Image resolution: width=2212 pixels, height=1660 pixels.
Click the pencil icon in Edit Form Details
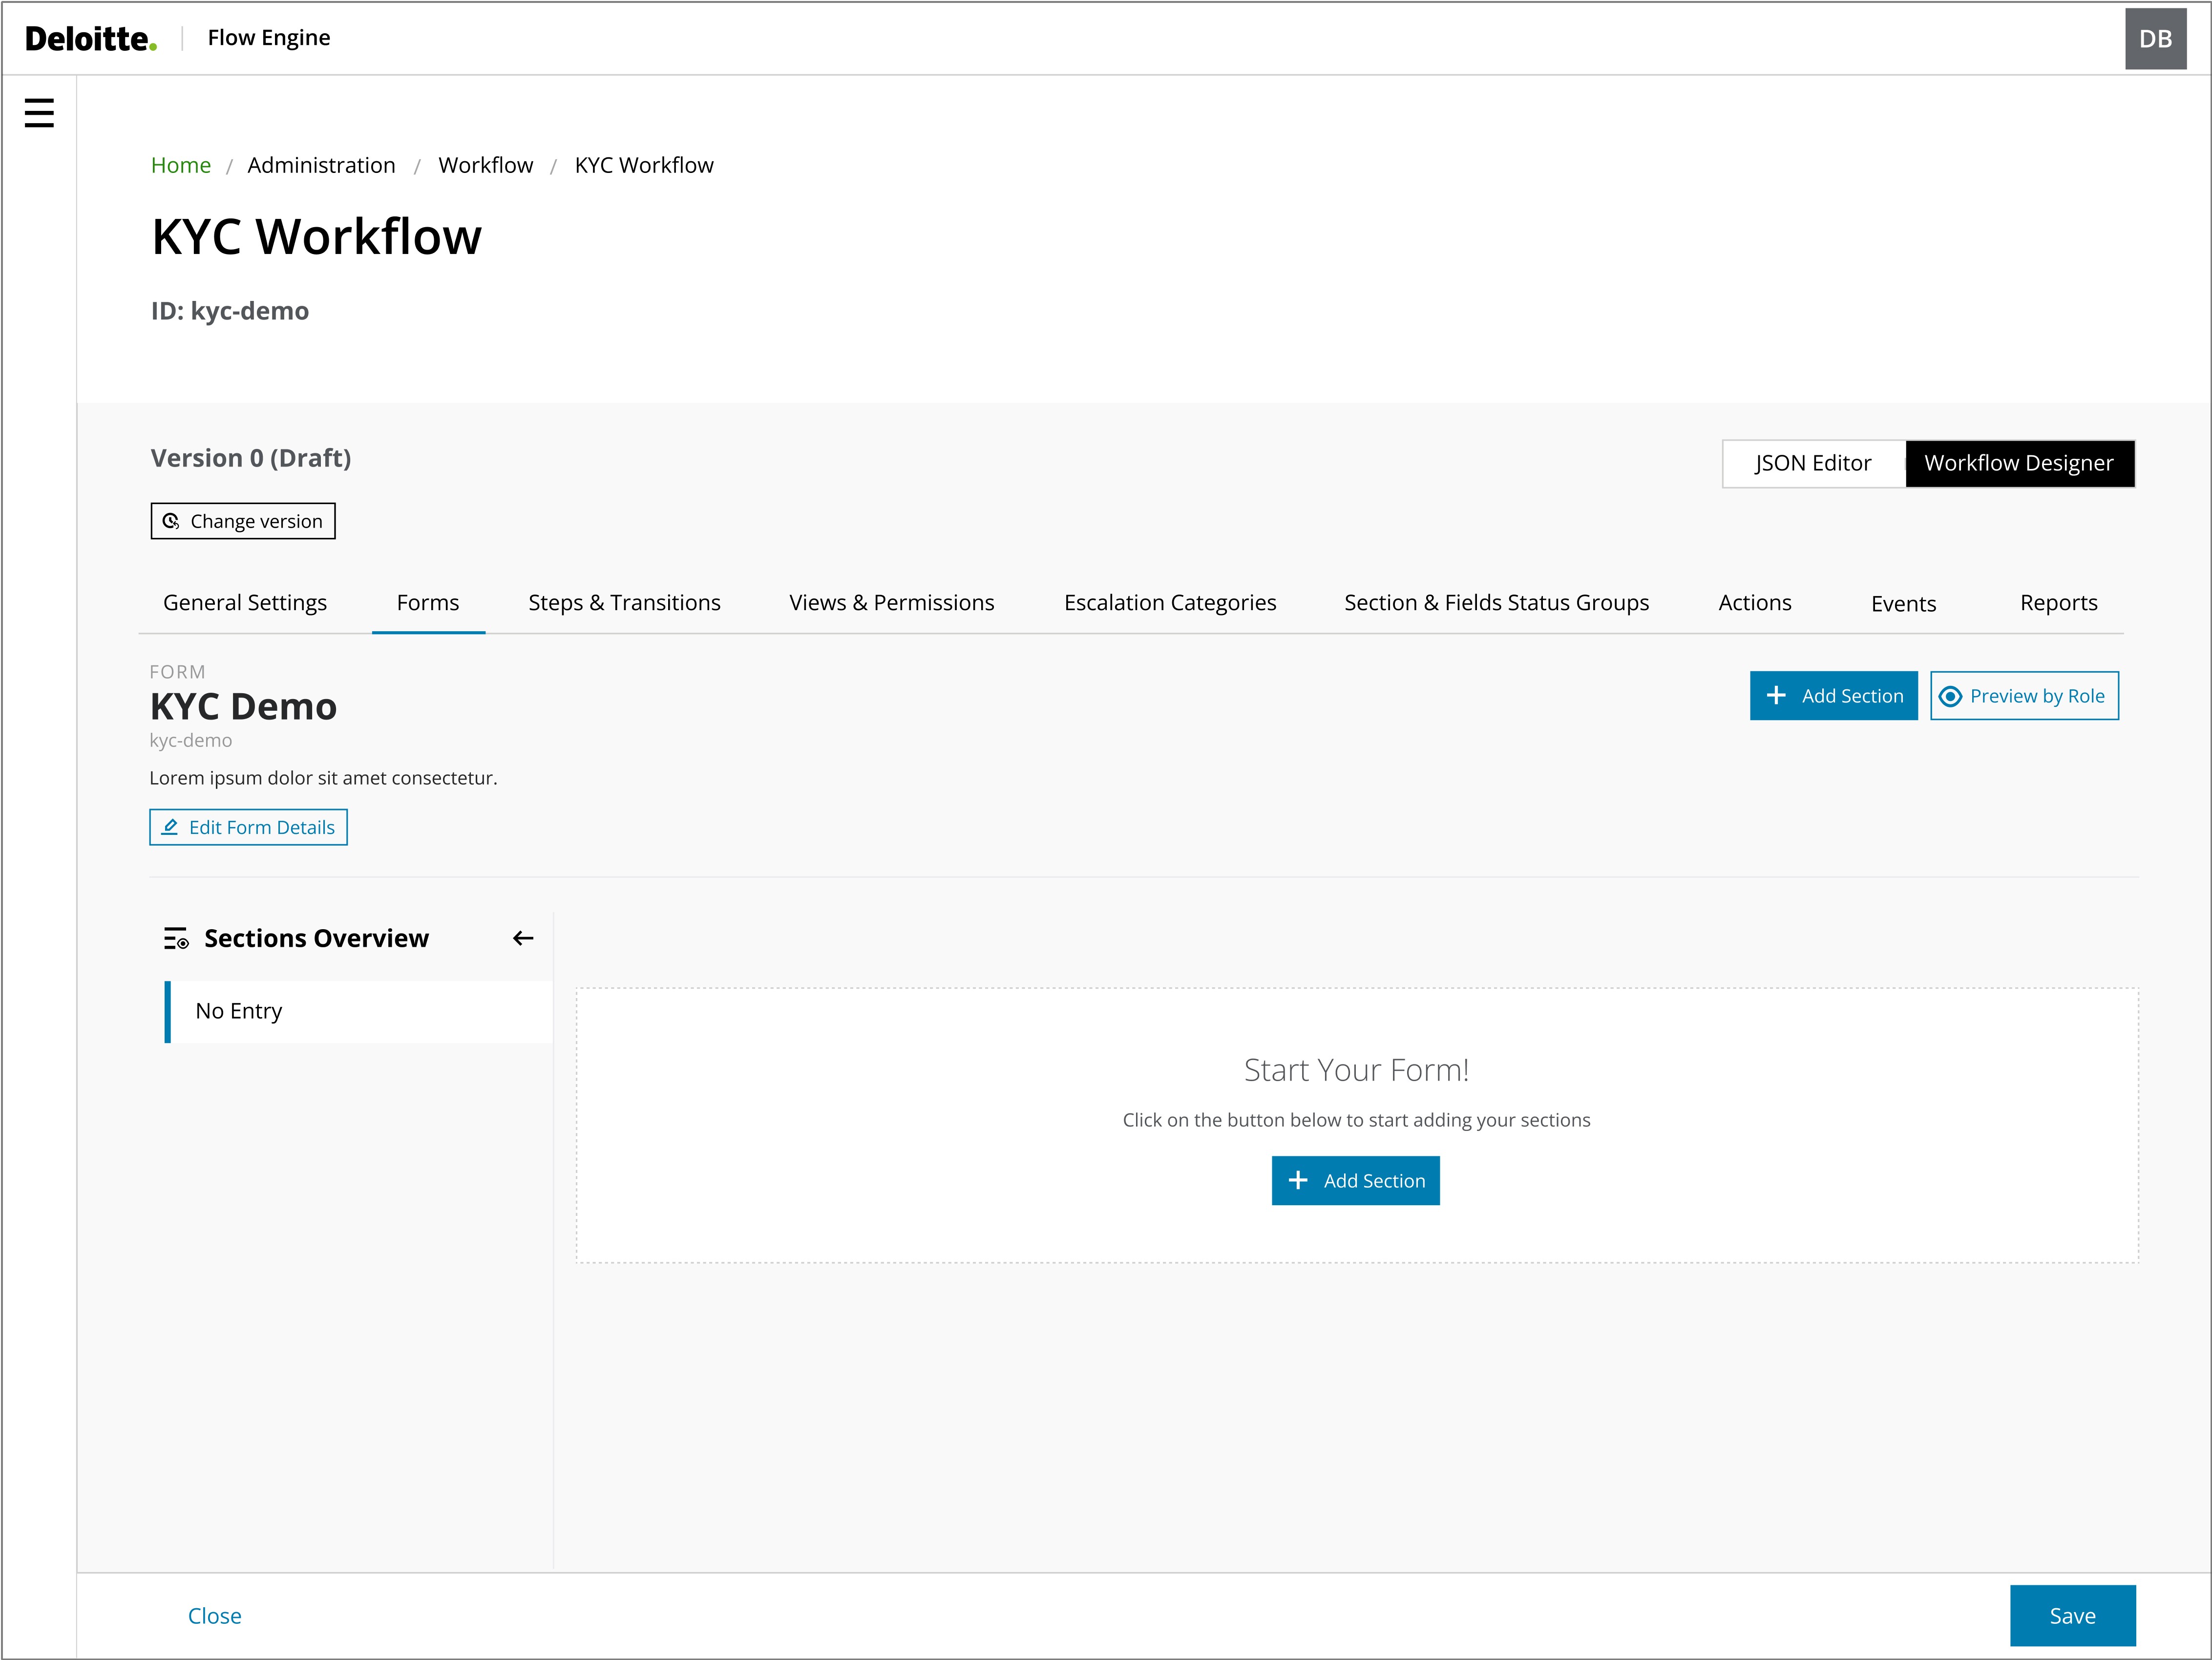(x=170, y=827)
